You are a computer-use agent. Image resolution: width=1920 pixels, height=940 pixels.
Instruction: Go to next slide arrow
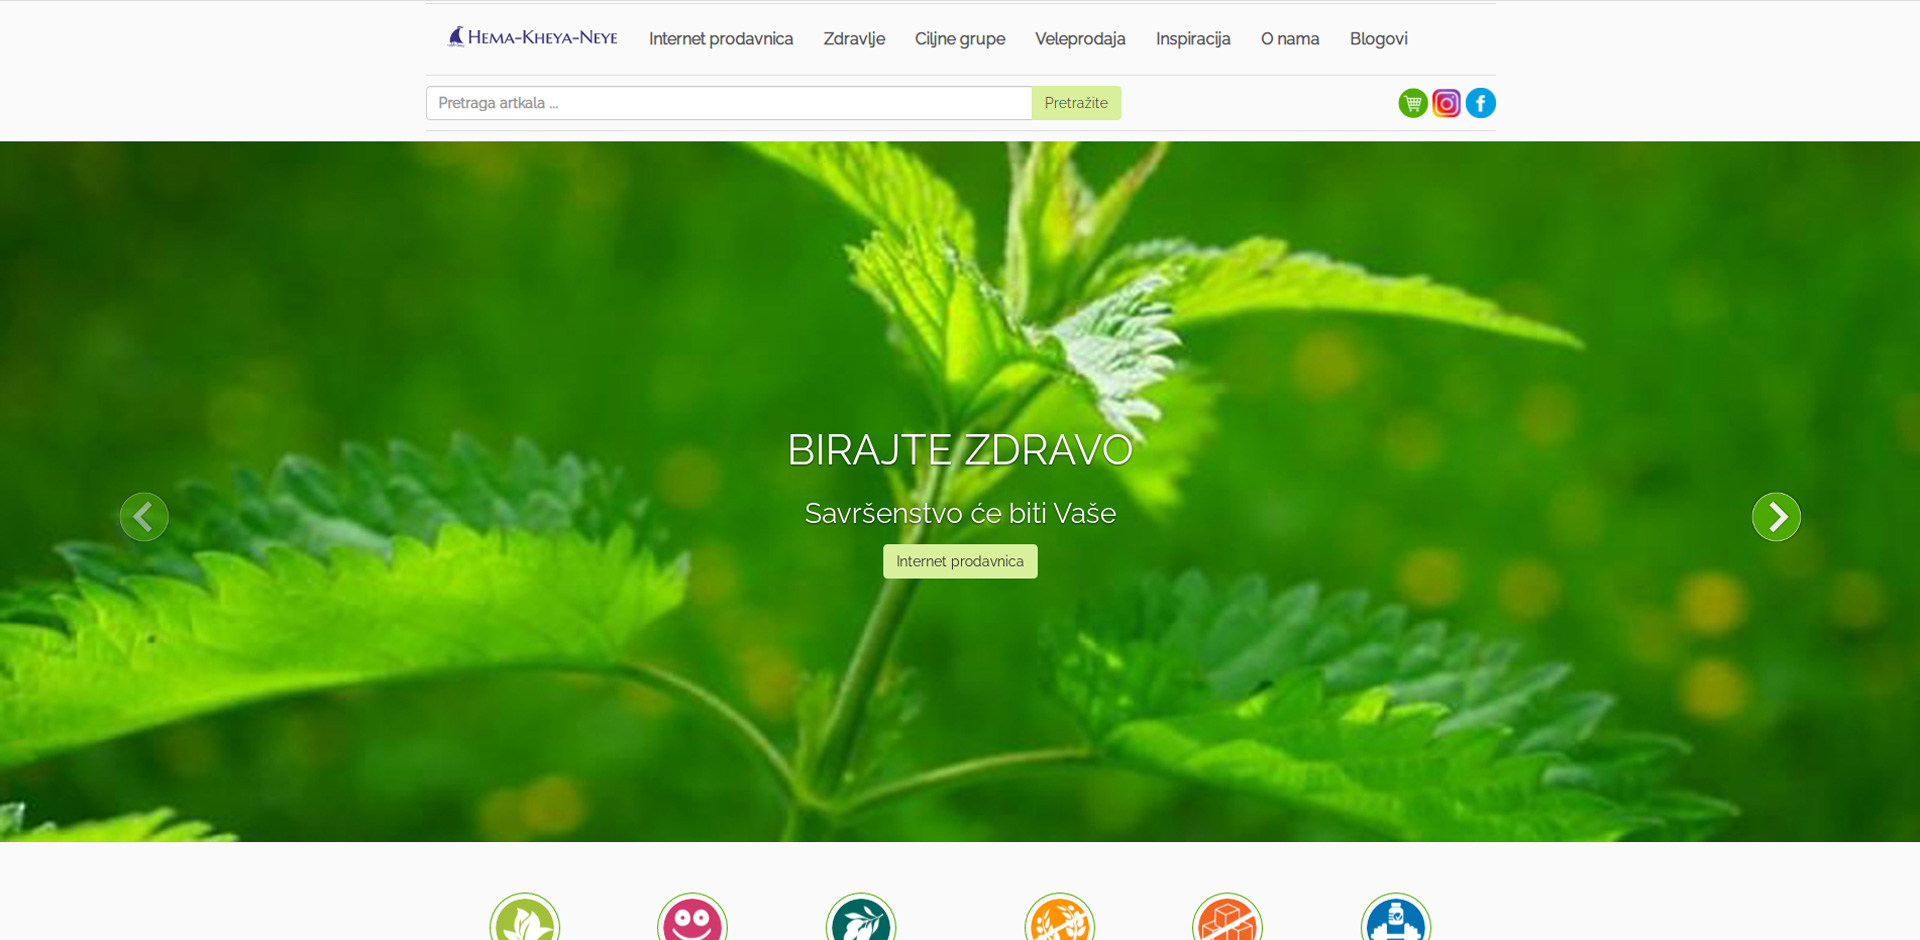point(1776,517)
